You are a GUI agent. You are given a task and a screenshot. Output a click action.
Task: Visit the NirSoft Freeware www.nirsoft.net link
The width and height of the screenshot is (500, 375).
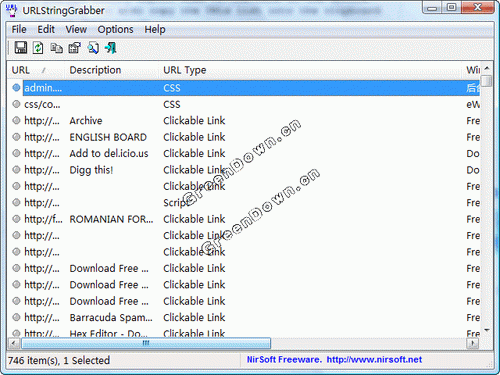(334, 359)
